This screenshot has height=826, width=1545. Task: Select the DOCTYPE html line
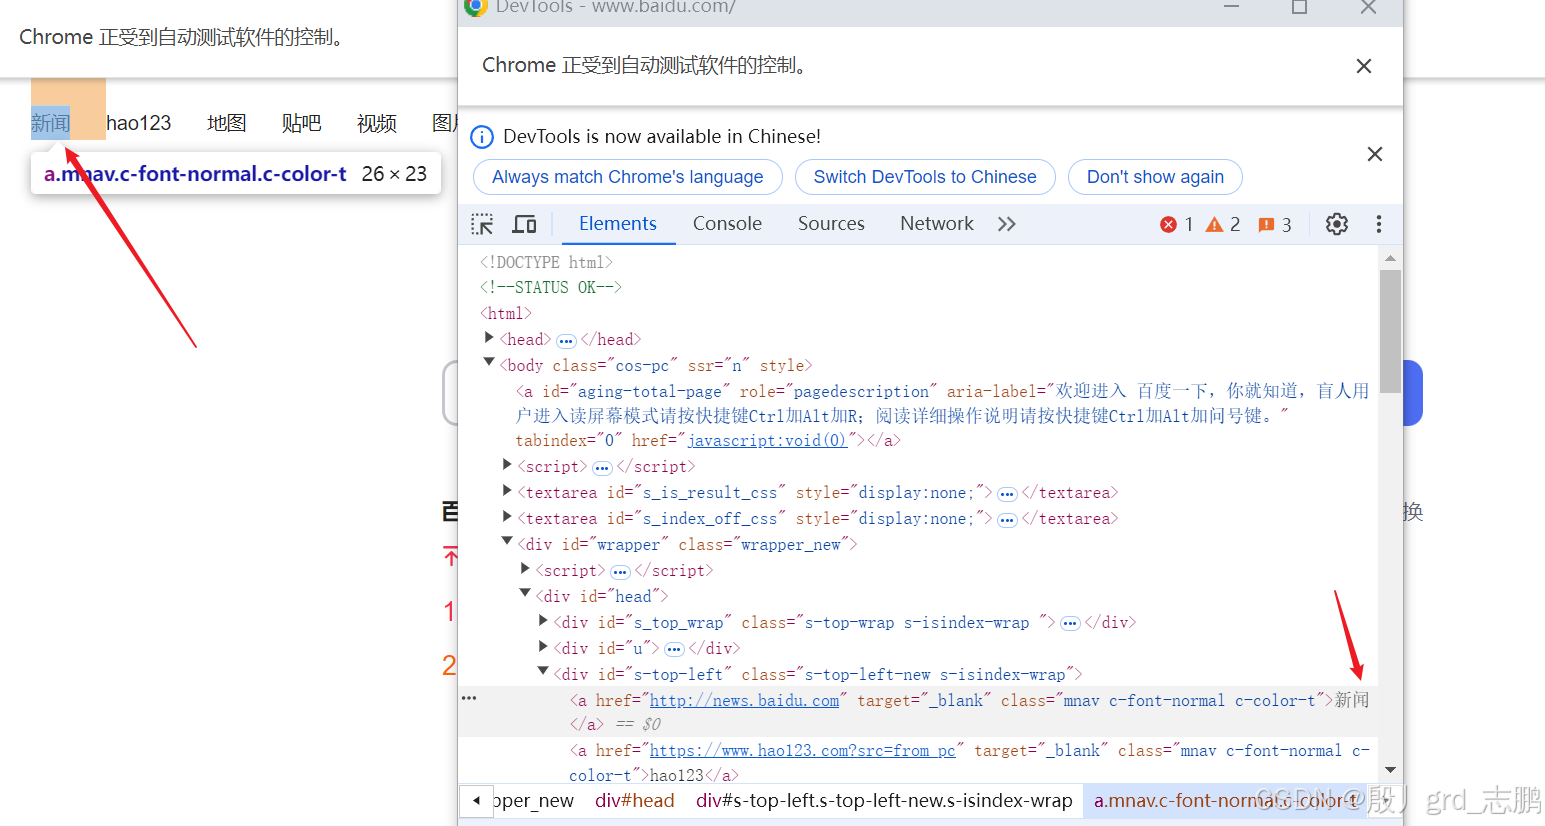pos(546,262)
